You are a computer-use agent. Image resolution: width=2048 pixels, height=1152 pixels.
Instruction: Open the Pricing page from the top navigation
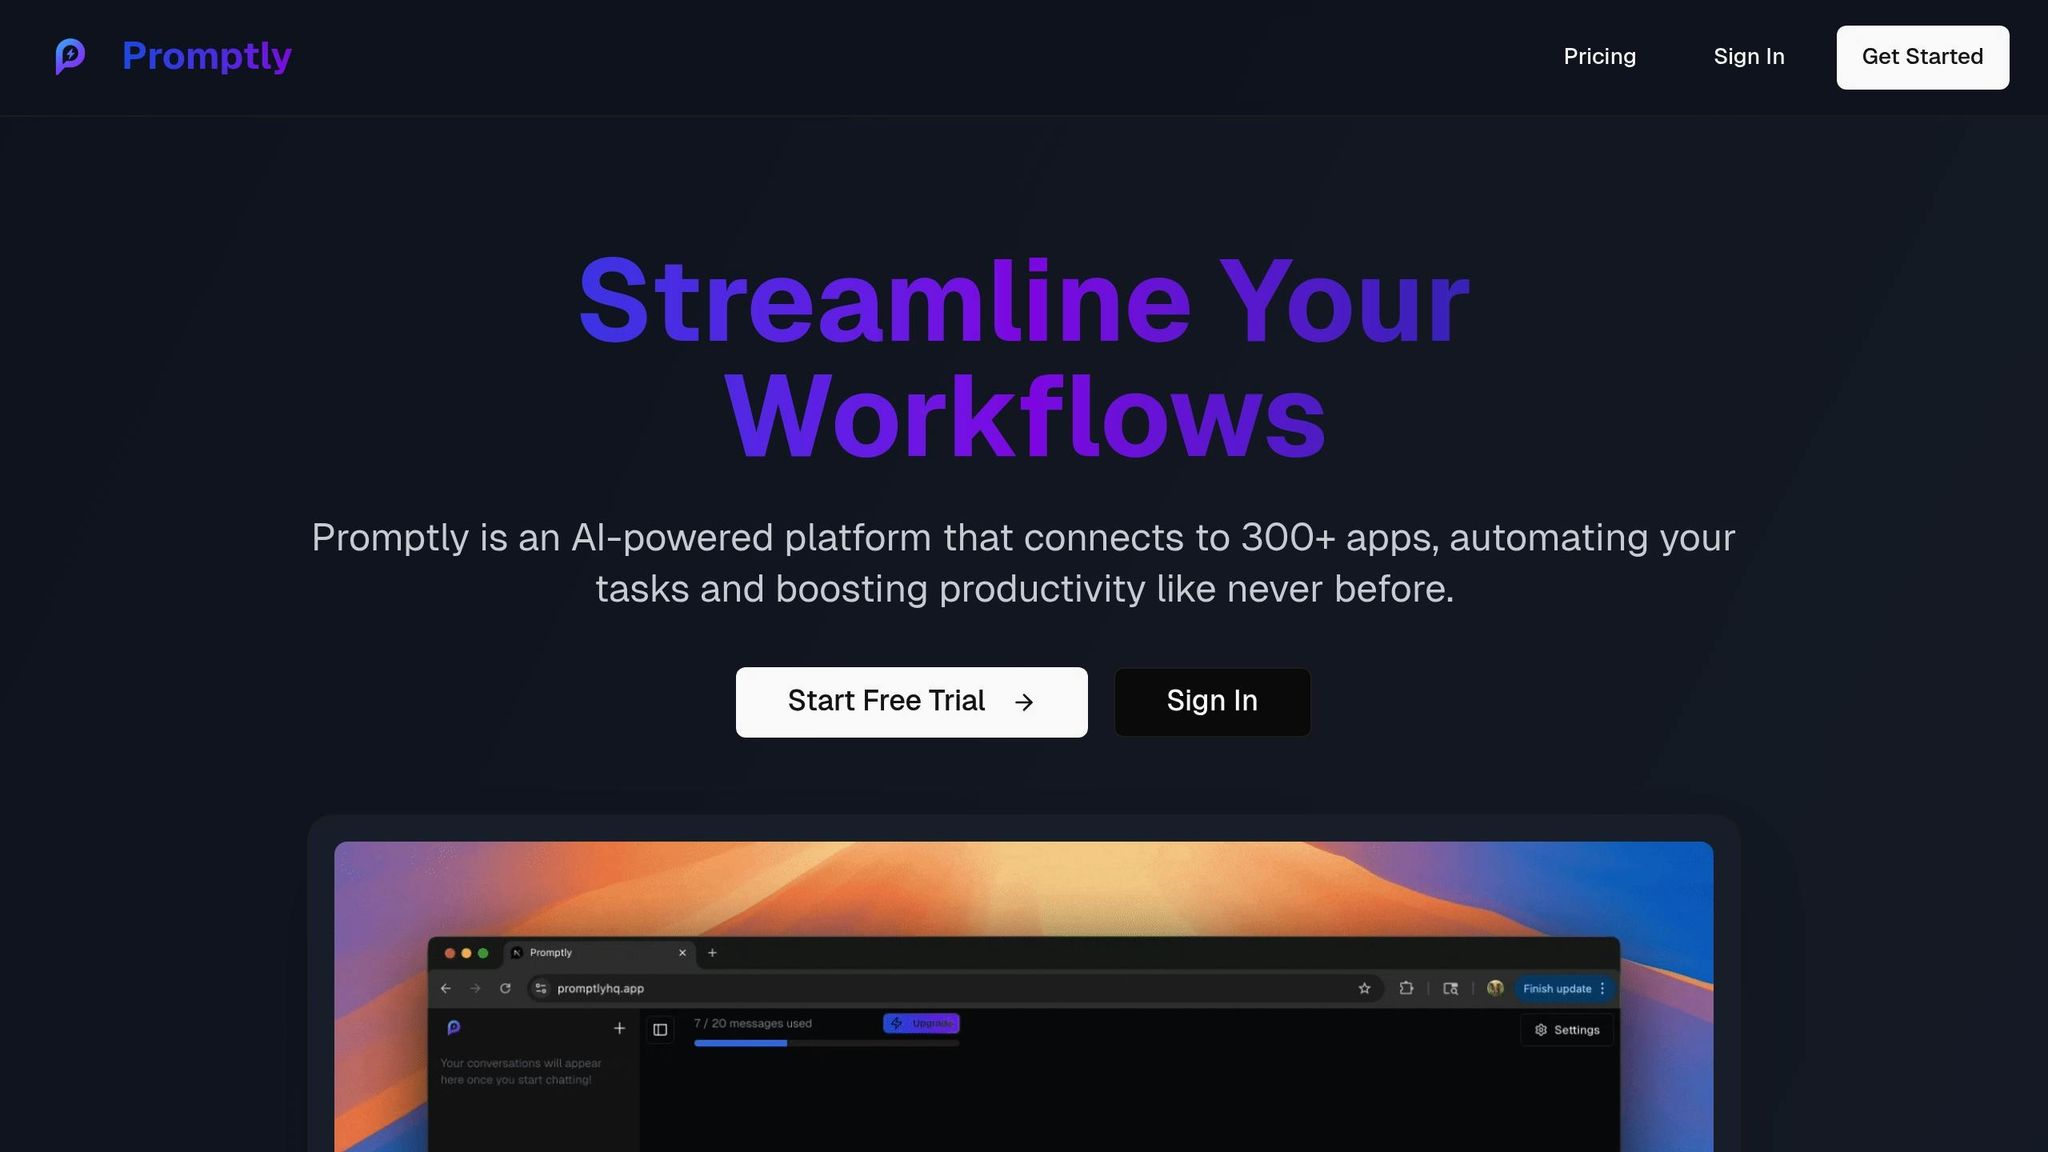click(x=1599, y=57)
